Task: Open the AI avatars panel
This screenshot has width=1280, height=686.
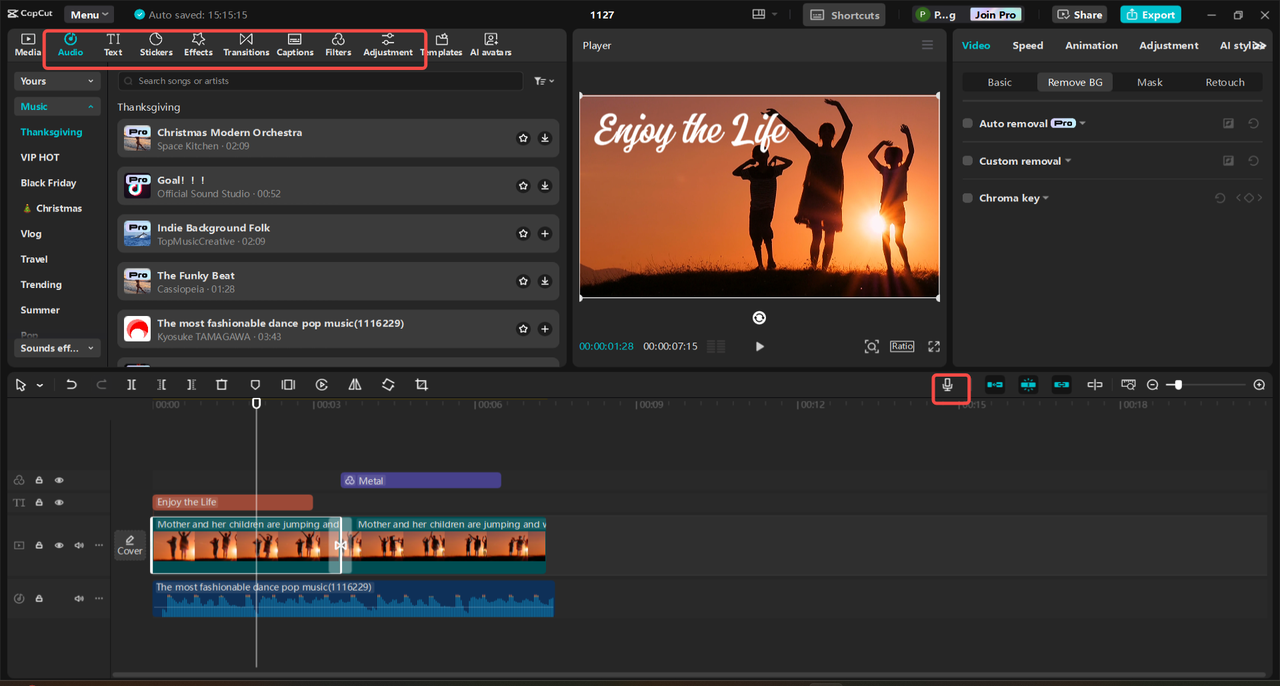Action: tap(491, 45)
